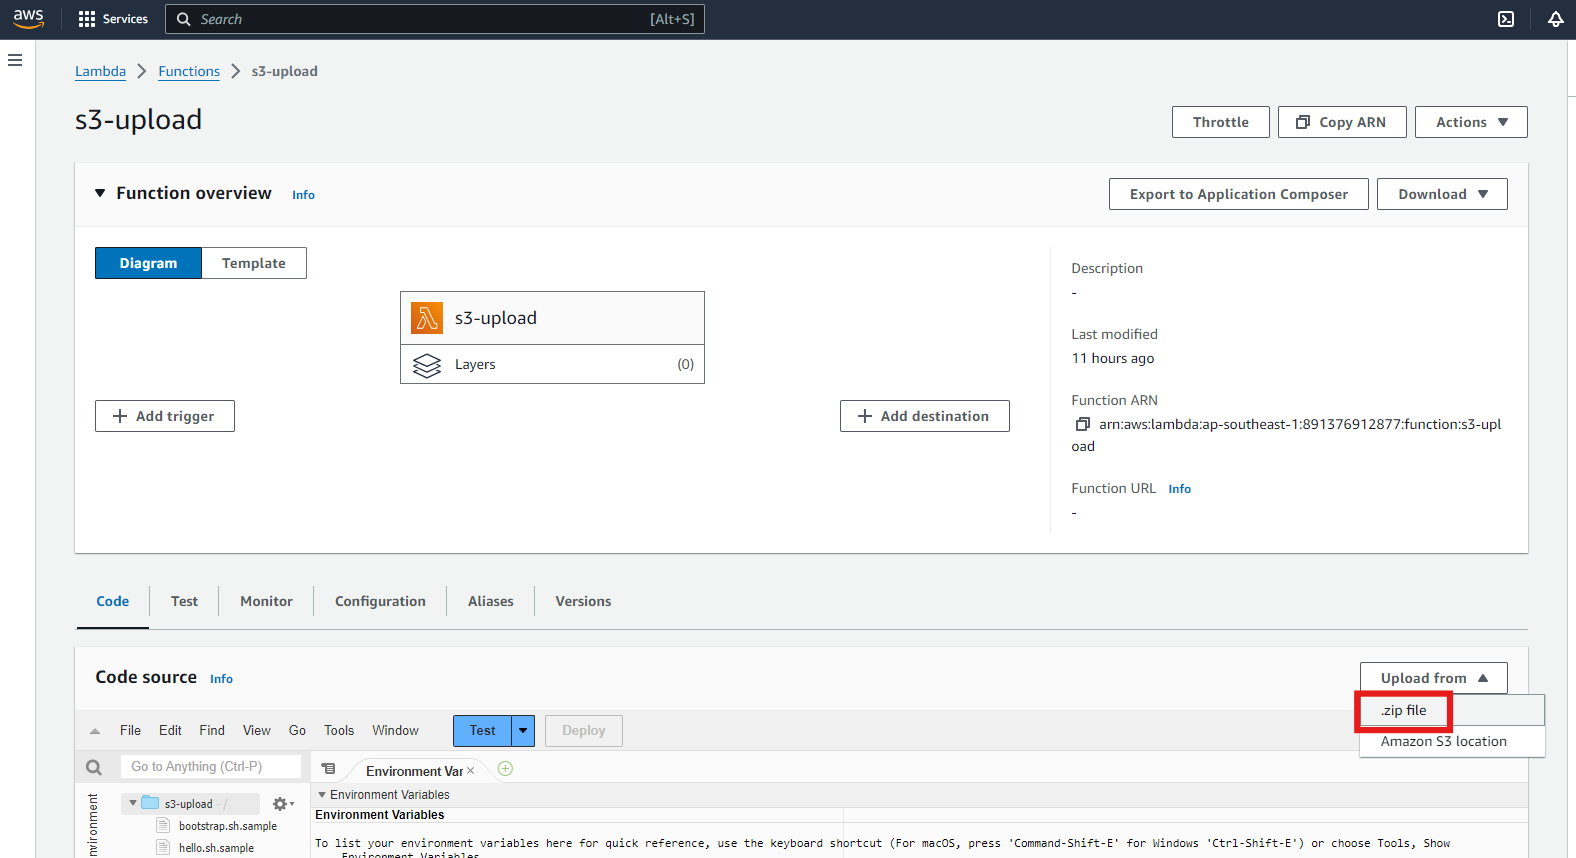Click the Layers (0) row
The image size is (1576, 858).
[552, 365]
